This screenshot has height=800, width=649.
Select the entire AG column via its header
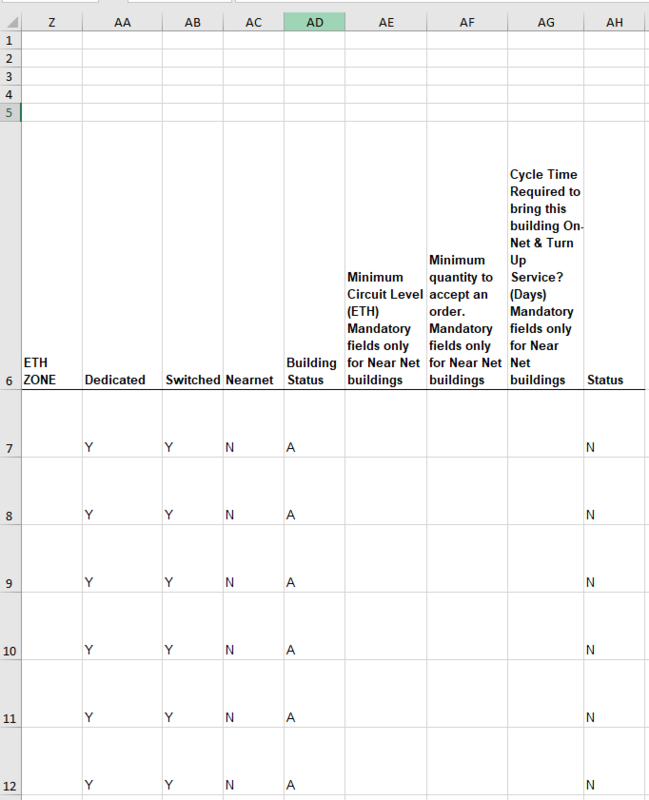click(546, 21)
